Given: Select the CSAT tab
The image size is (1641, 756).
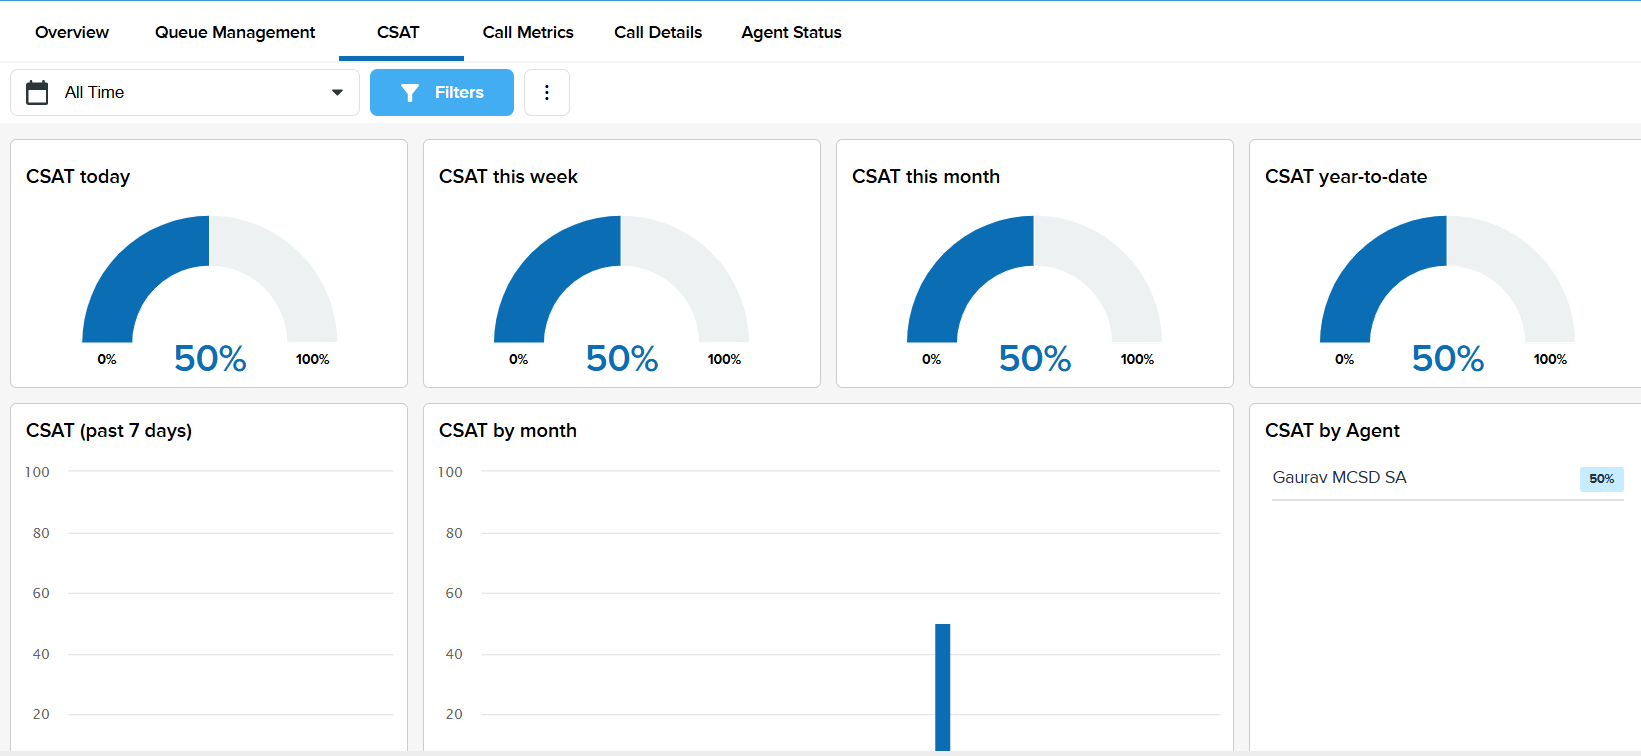Looking at the screenshot, I should [398, 32].
